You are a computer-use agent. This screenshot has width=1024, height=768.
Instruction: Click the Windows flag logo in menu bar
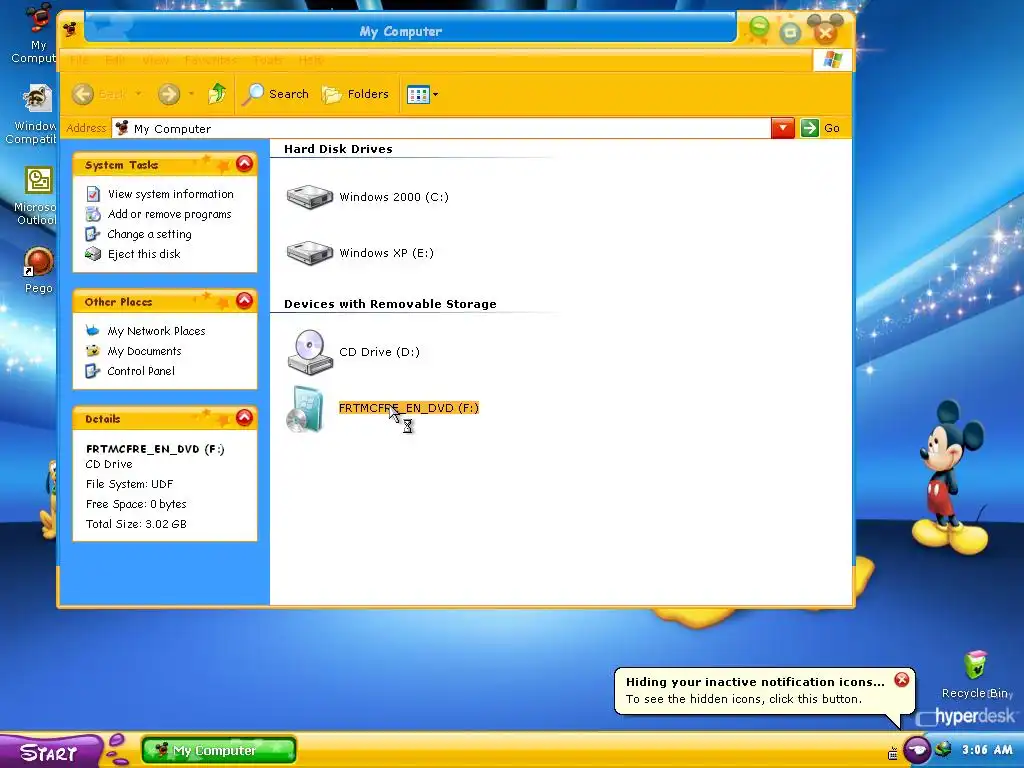click(832, 60)
